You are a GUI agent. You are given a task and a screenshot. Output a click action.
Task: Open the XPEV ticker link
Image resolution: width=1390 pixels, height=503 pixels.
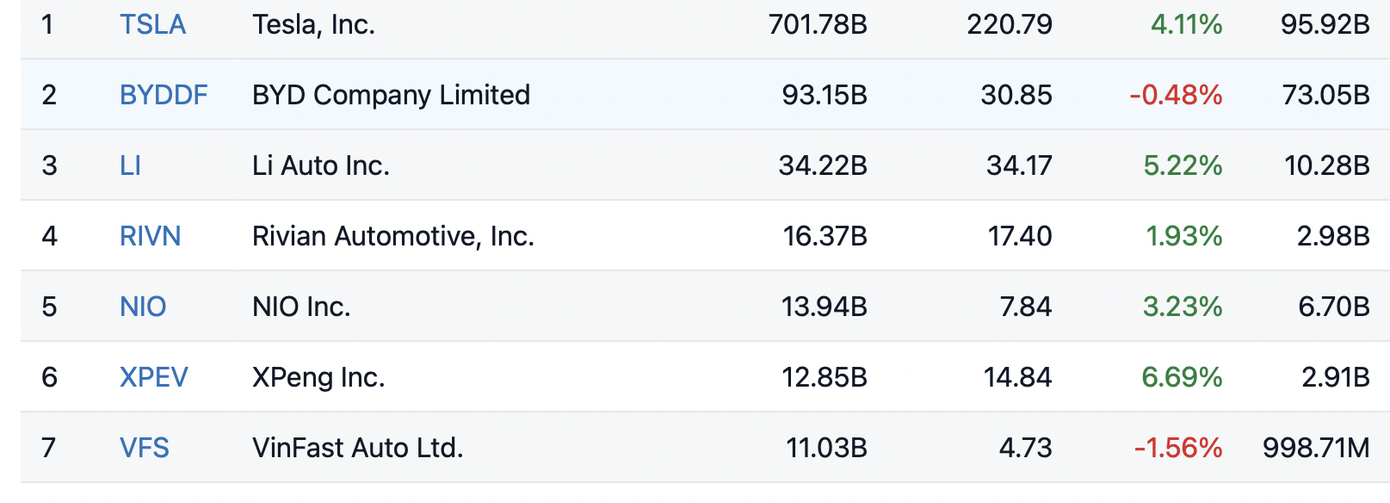[x=154, y=377]
